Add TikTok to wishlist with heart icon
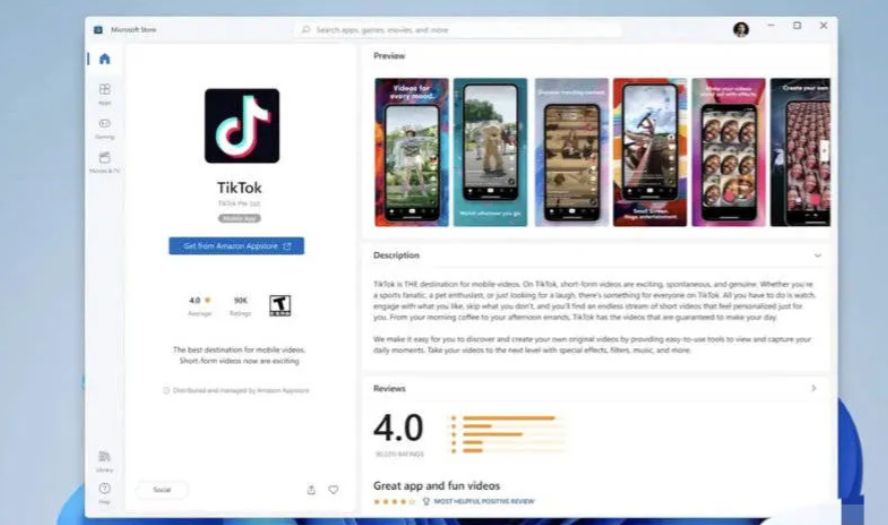This screenshot has width=888, height=525. (334, 490)
